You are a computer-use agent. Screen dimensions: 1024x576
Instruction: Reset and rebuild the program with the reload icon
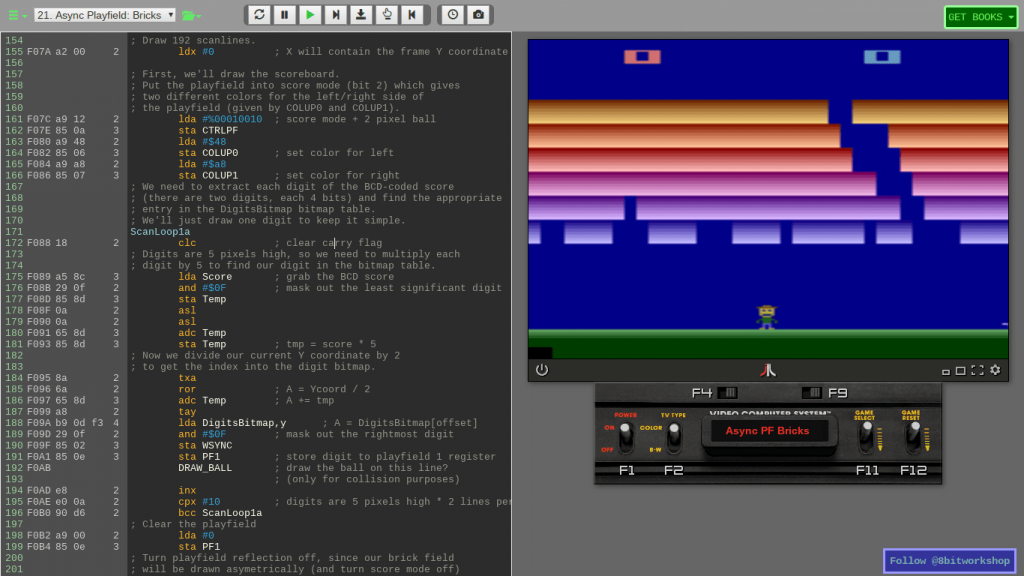click(x=258, y=15)
